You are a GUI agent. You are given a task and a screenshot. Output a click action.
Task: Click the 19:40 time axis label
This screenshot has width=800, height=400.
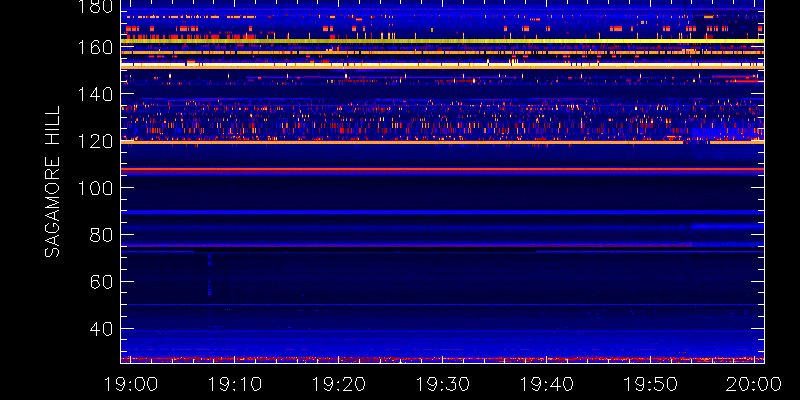click(x=547, y=384)
